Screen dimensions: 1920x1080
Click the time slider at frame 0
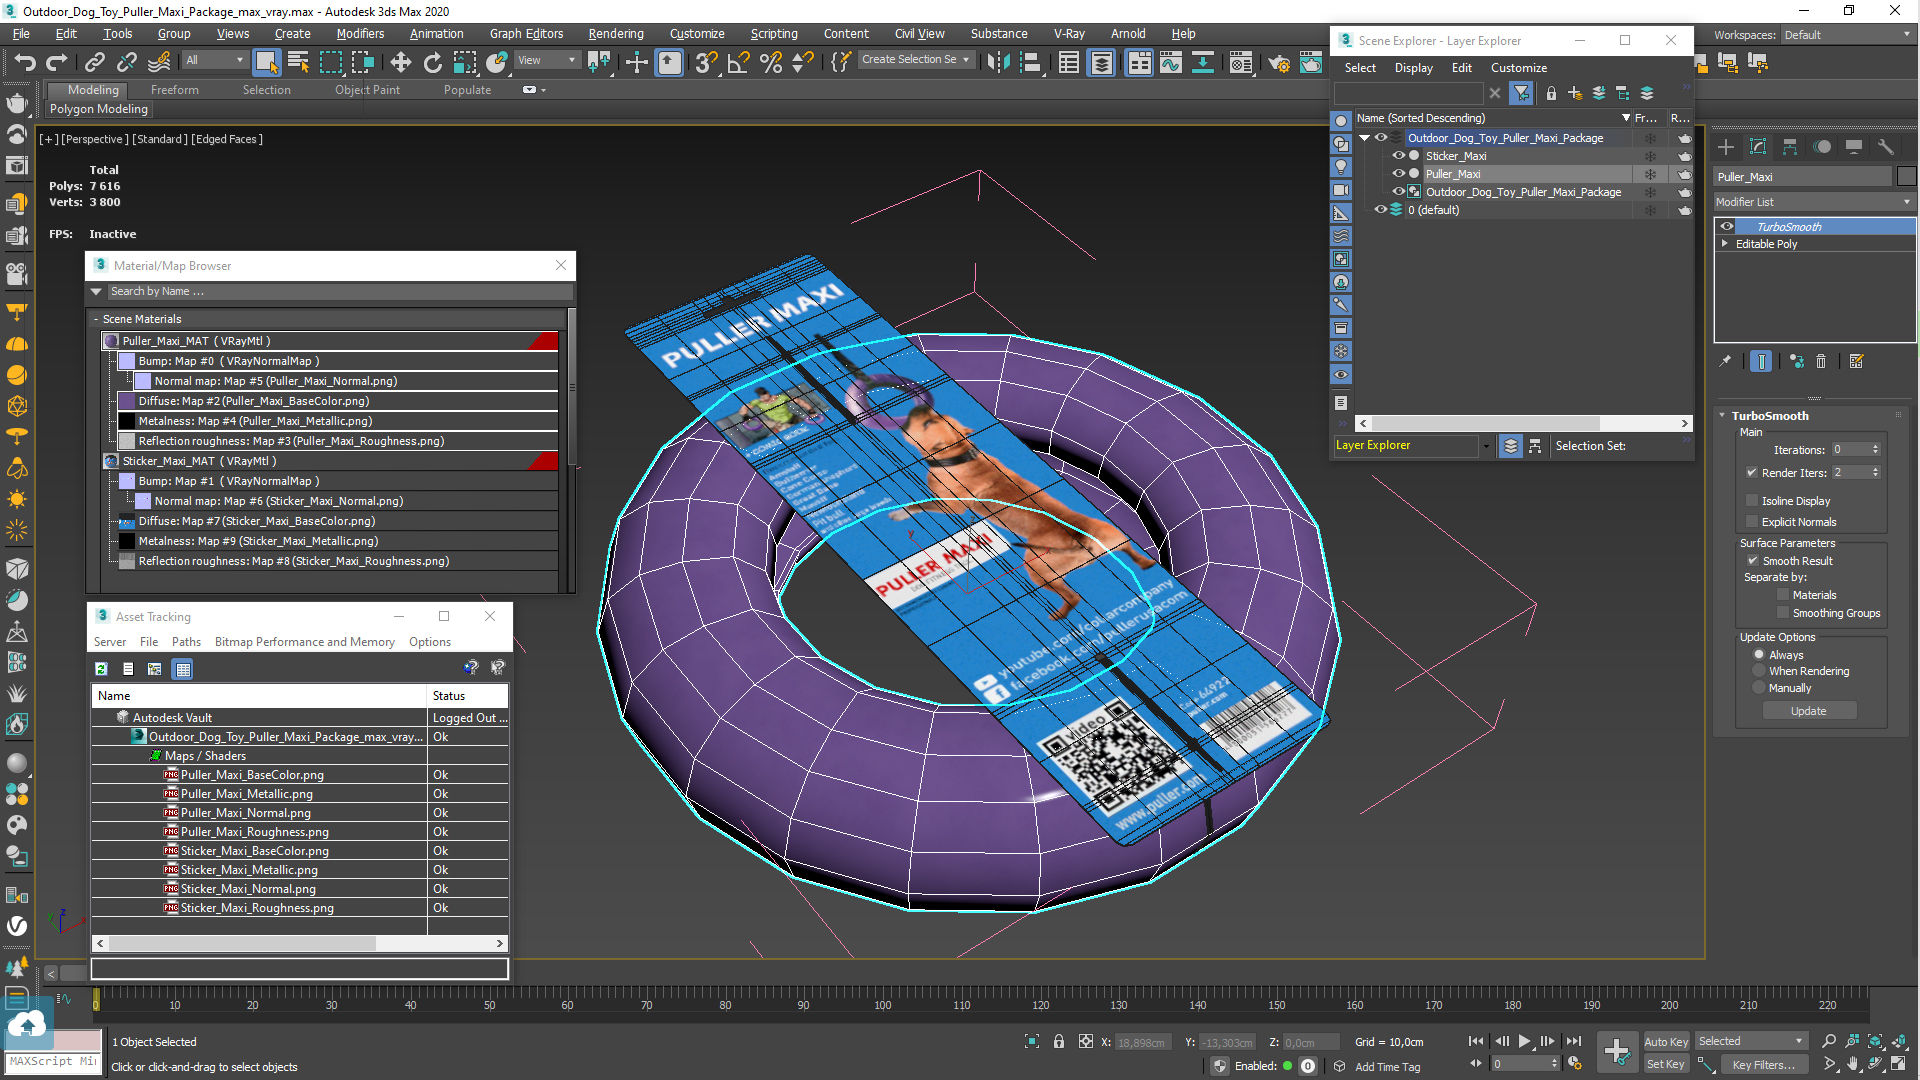[x=96, y=999]
